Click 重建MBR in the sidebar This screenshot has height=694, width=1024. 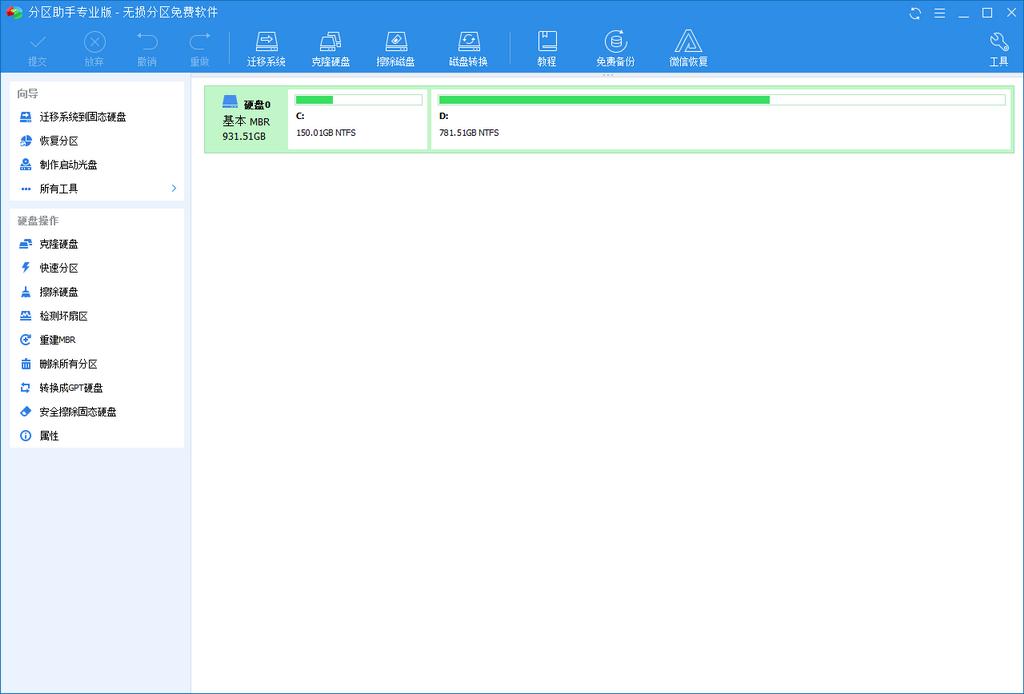pos(58,340)
